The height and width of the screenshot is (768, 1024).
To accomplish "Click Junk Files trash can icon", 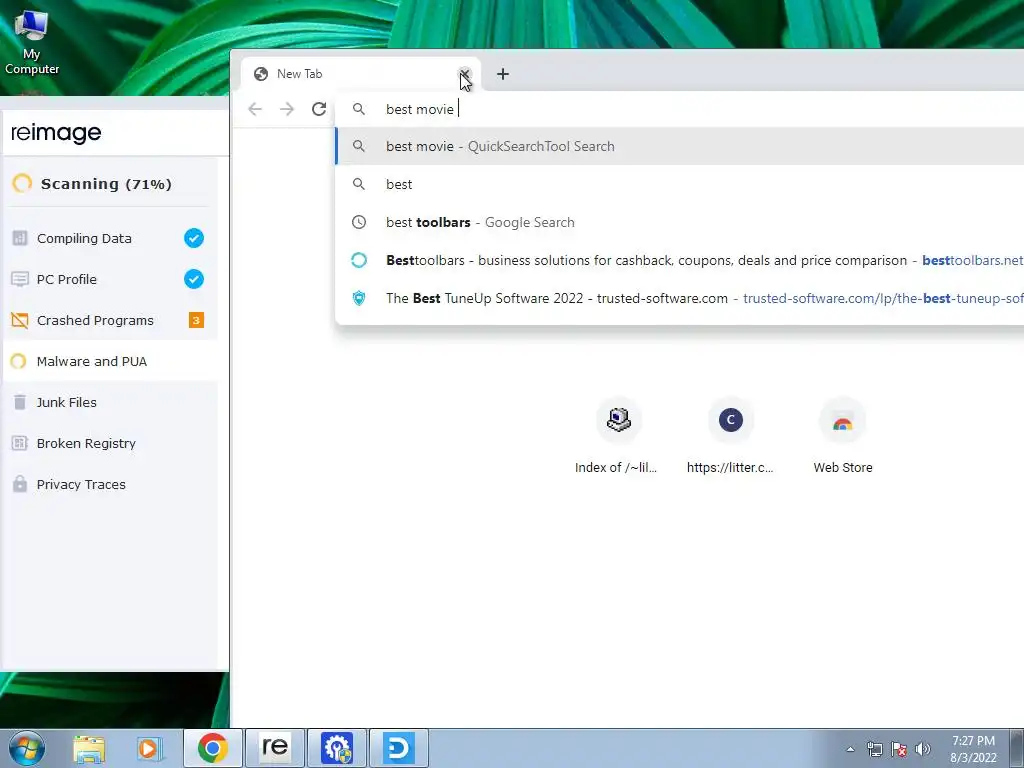I will [x=20, y=402].
